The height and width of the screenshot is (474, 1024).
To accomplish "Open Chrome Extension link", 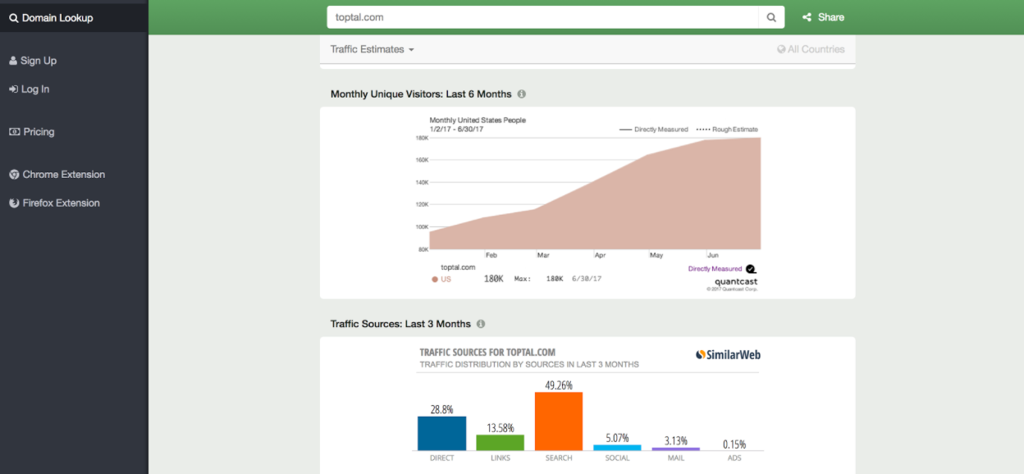I will point(57,174).
